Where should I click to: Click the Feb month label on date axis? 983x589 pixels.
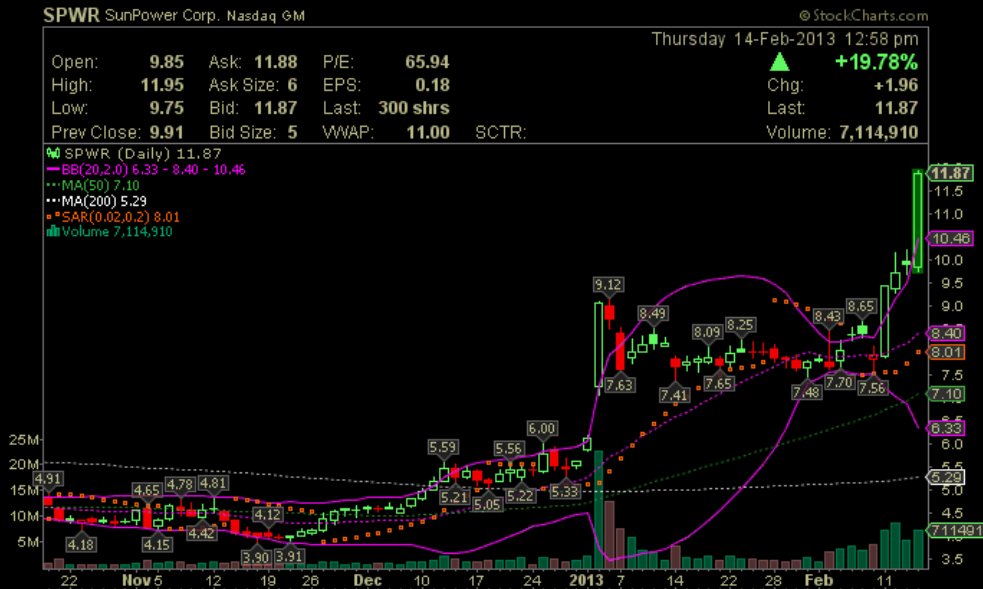819,580
